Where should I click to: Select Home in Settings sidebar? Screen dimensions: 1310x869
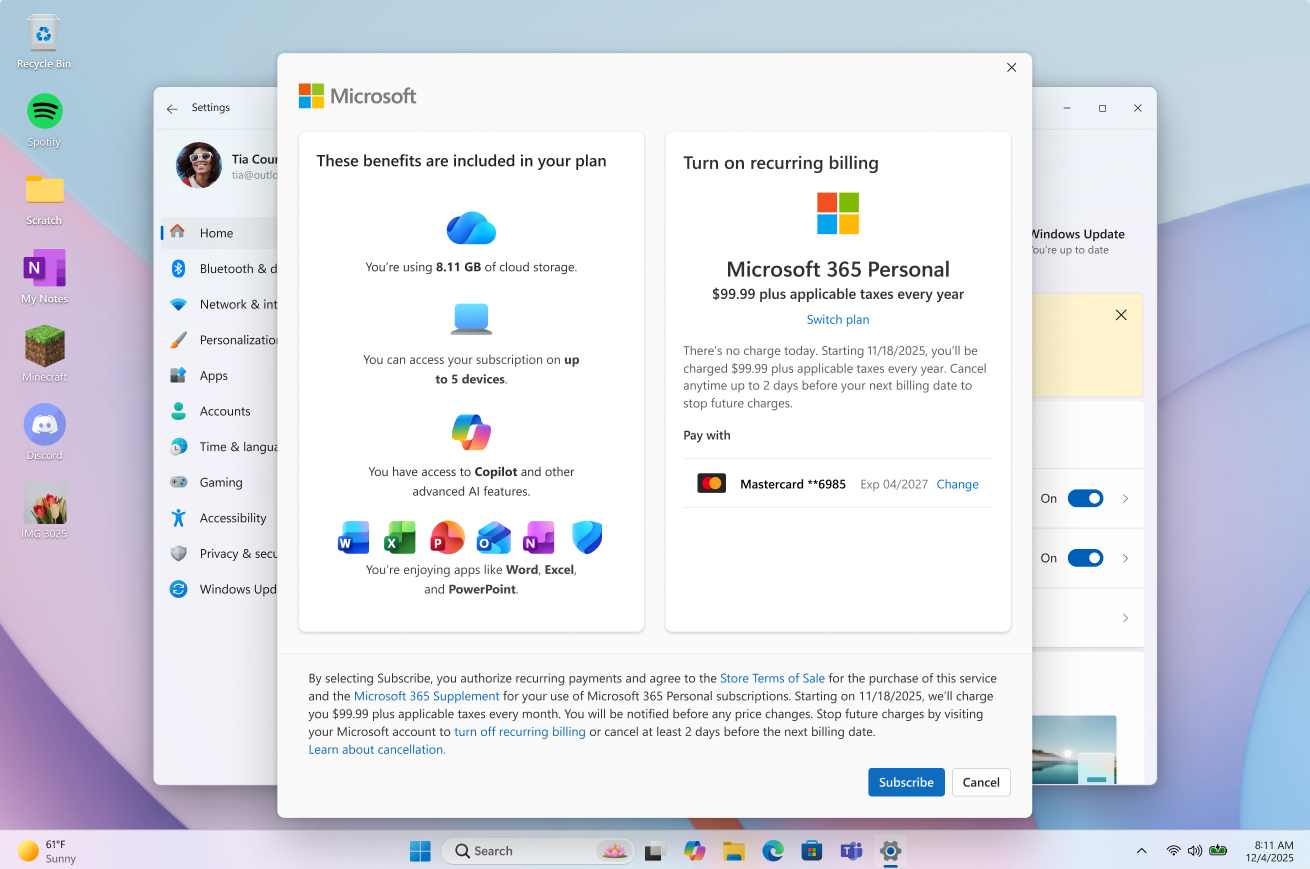219,233
